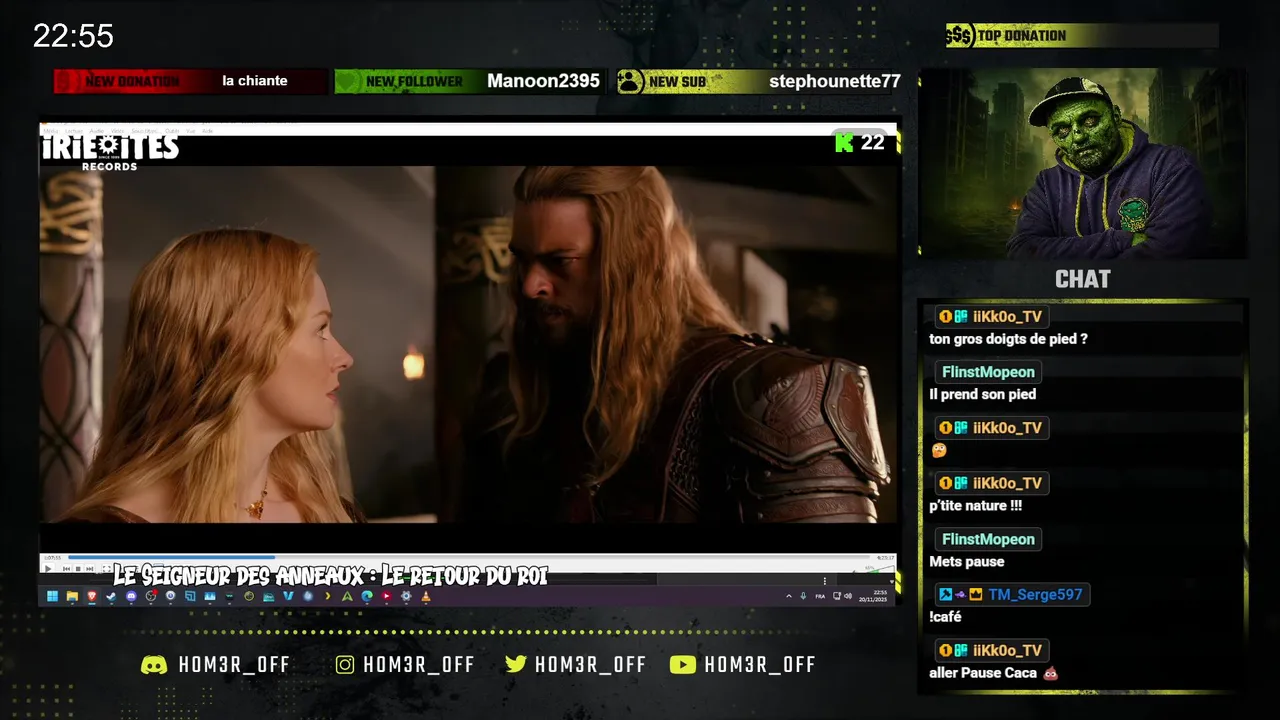Stop playback with VLC stop button

point(78,569)
